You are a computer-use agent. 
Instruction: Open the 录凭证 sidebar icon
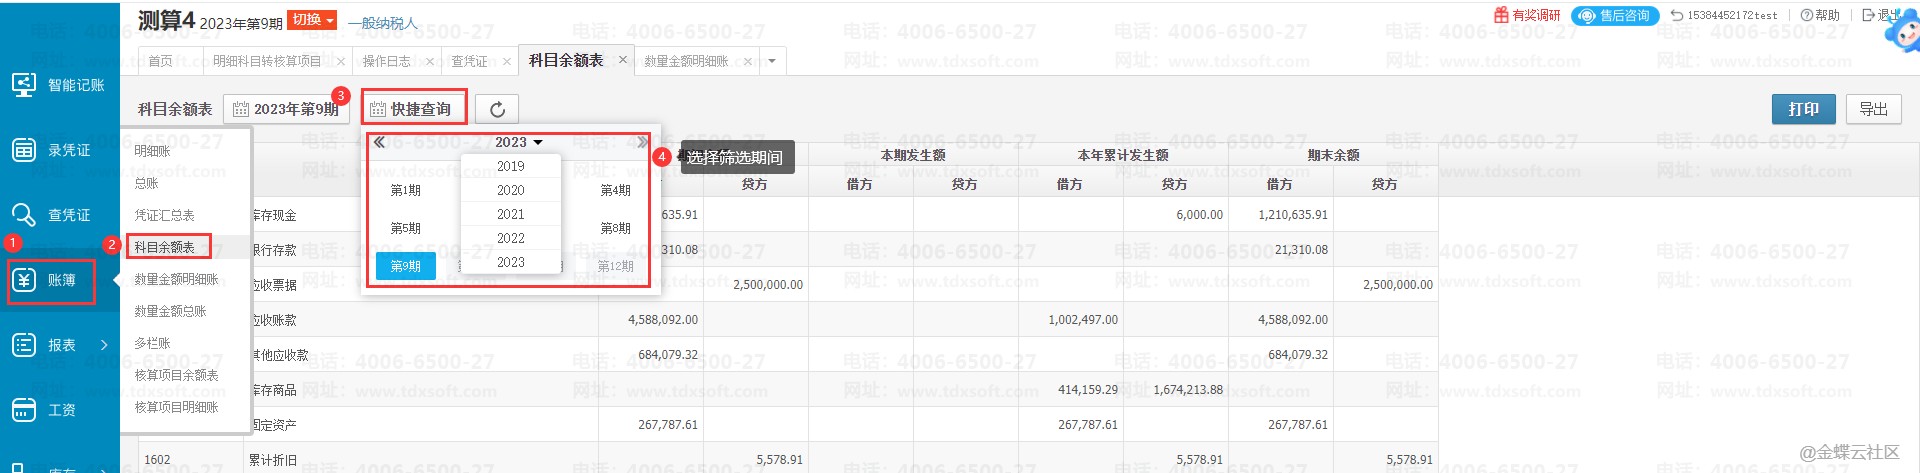pyautogui.click(x=24, y=150)
